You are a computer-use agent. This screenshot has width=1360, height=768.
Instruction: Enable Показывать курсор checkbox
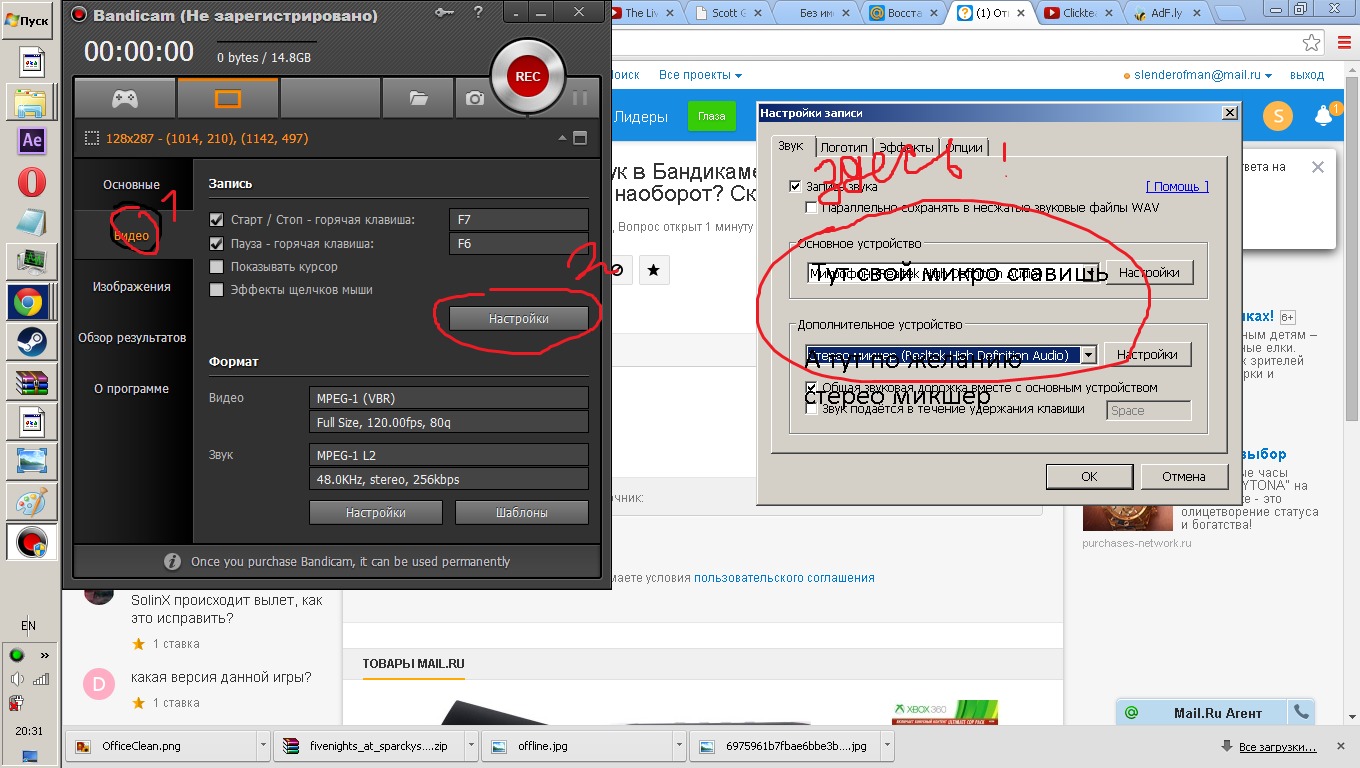[216, 267]
